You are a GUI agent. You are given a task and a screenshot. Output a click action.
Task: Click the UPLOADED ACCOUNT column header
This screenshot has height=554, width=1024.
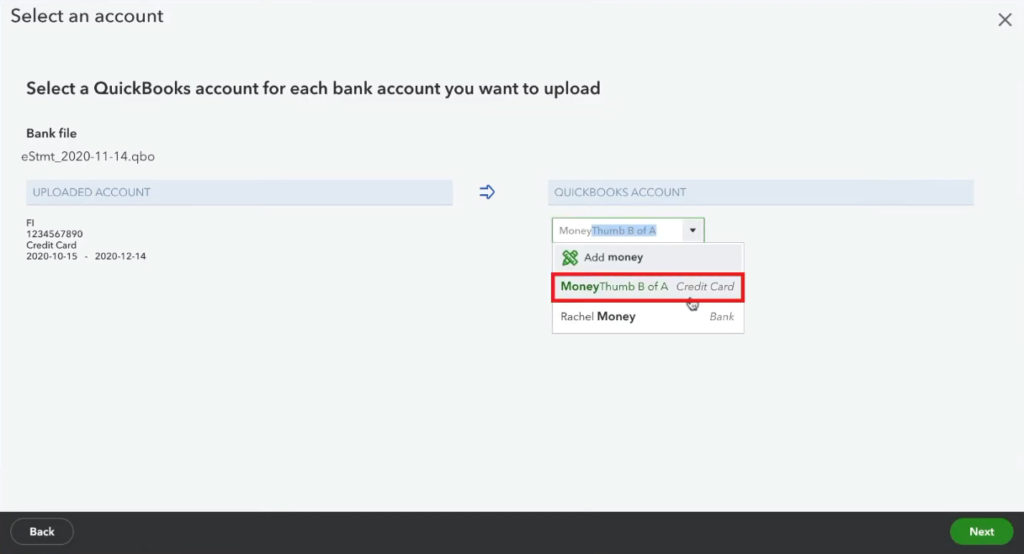point(239,193)
